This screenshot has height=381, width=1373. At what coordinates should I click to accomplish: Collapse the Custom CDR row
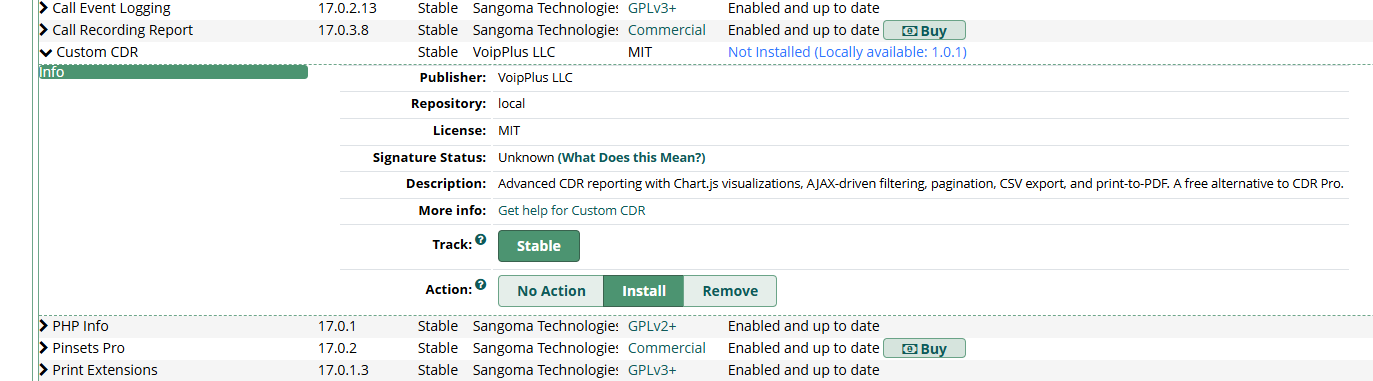pyautogui.click(x=45, y=52)
